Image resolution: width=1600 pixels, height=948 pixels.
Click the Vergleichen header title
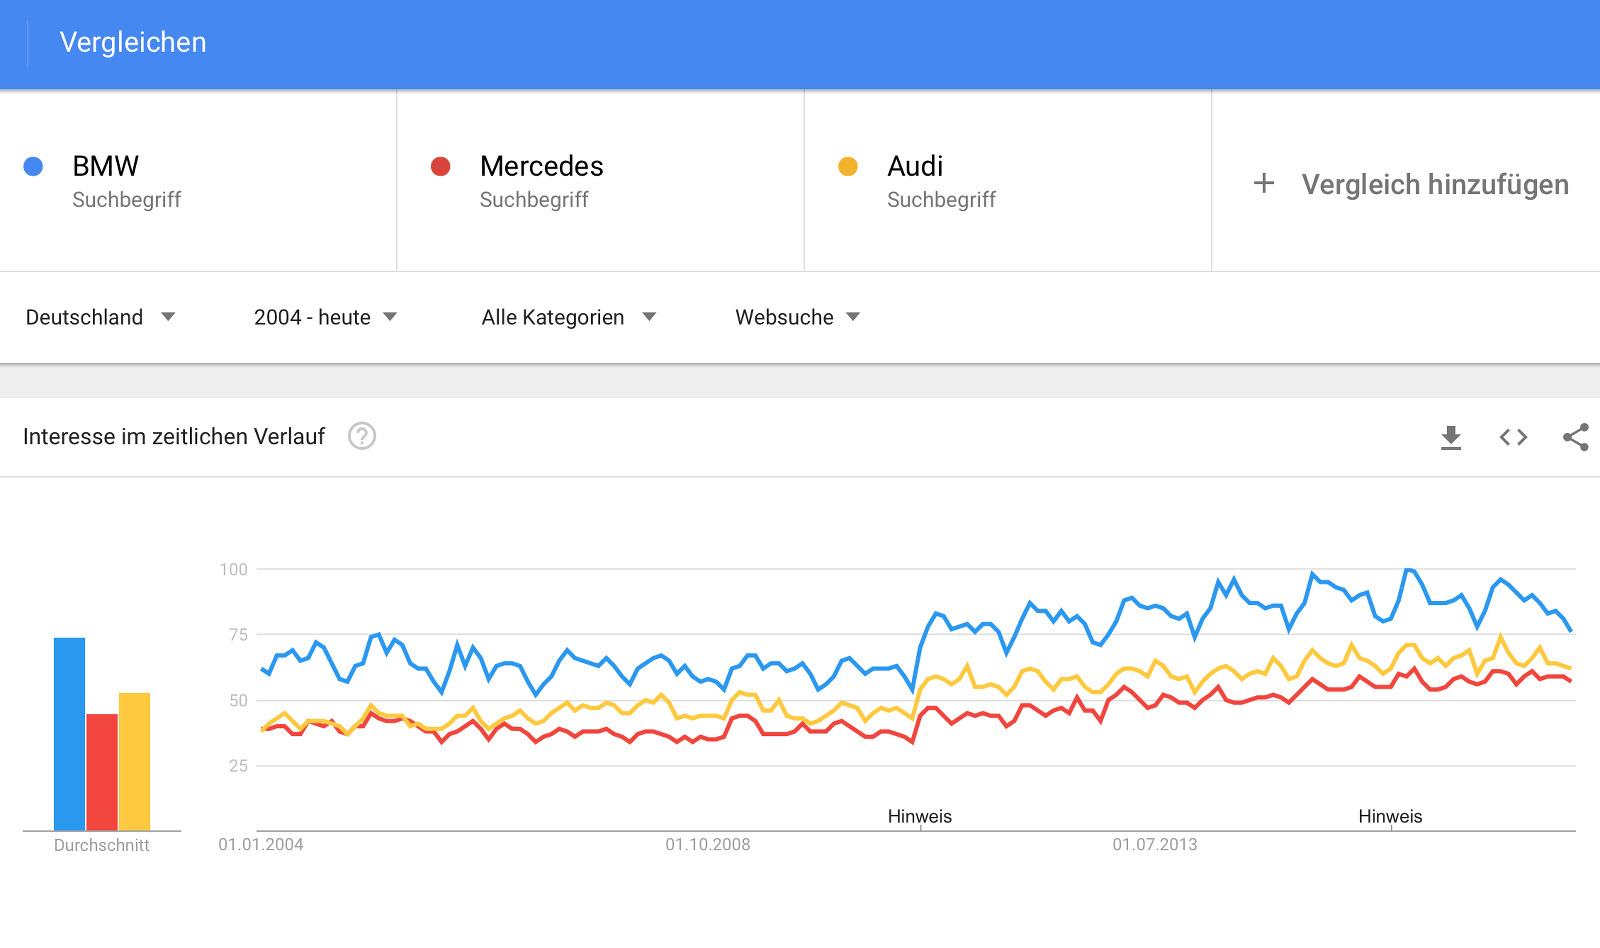click(133, 42)
